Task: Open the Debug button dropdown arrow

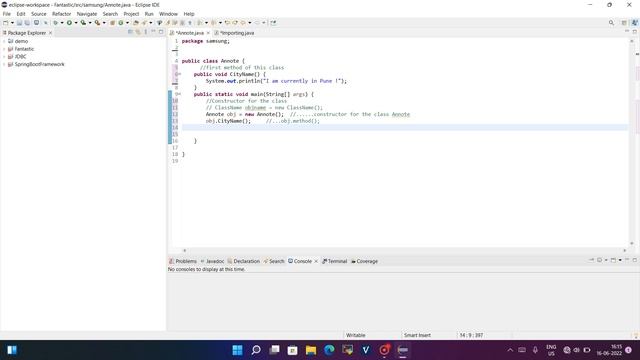Action: click(62, 23)
